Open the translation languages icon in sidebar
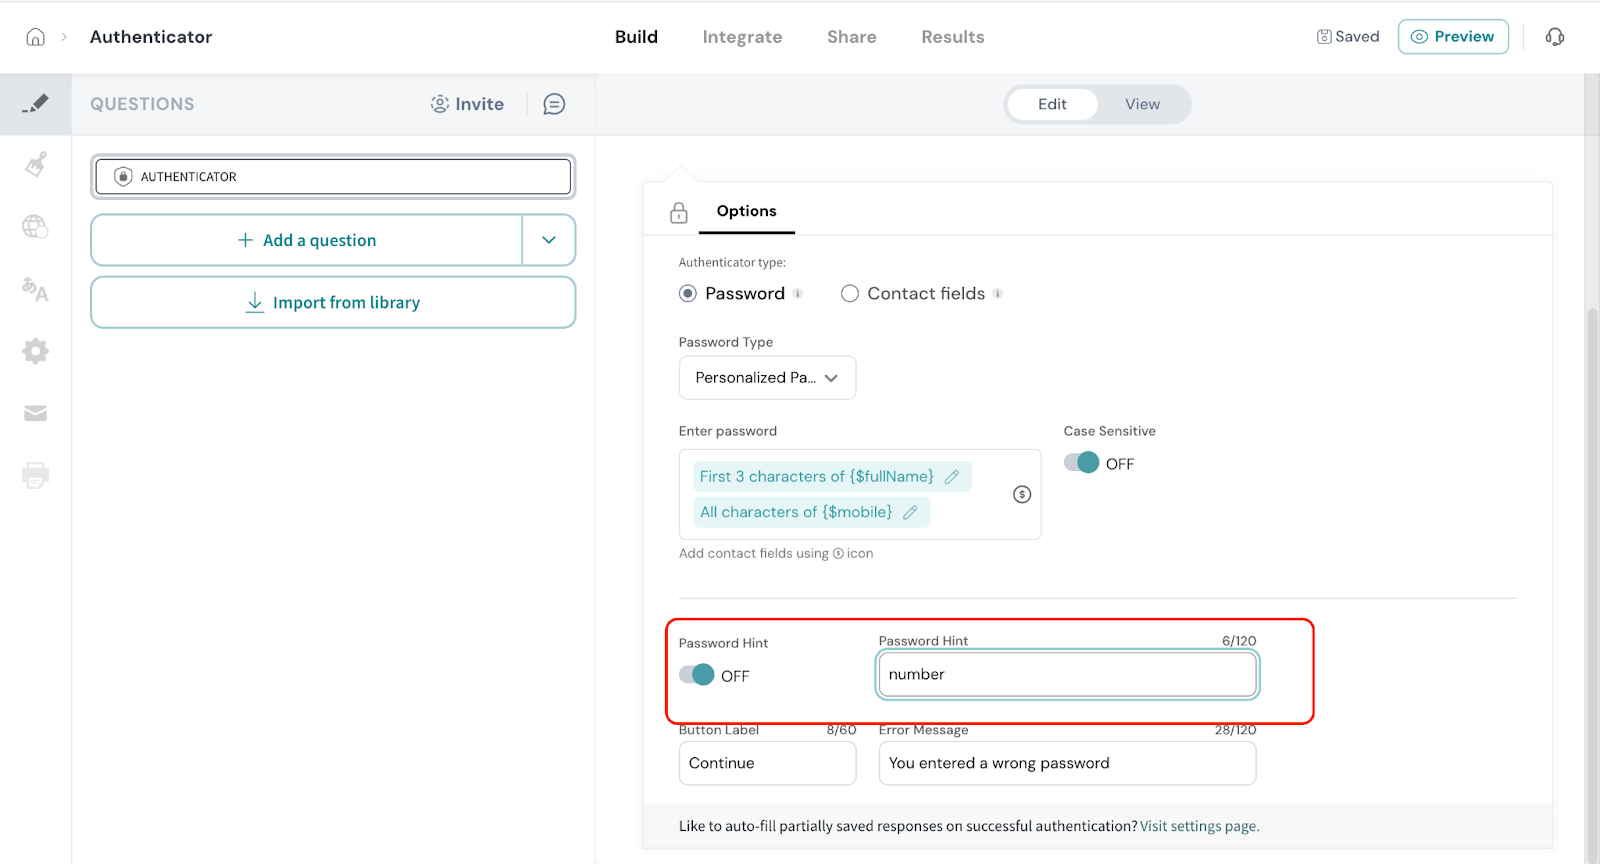Viewport: 1600px width, 864px height. point(36,289)
